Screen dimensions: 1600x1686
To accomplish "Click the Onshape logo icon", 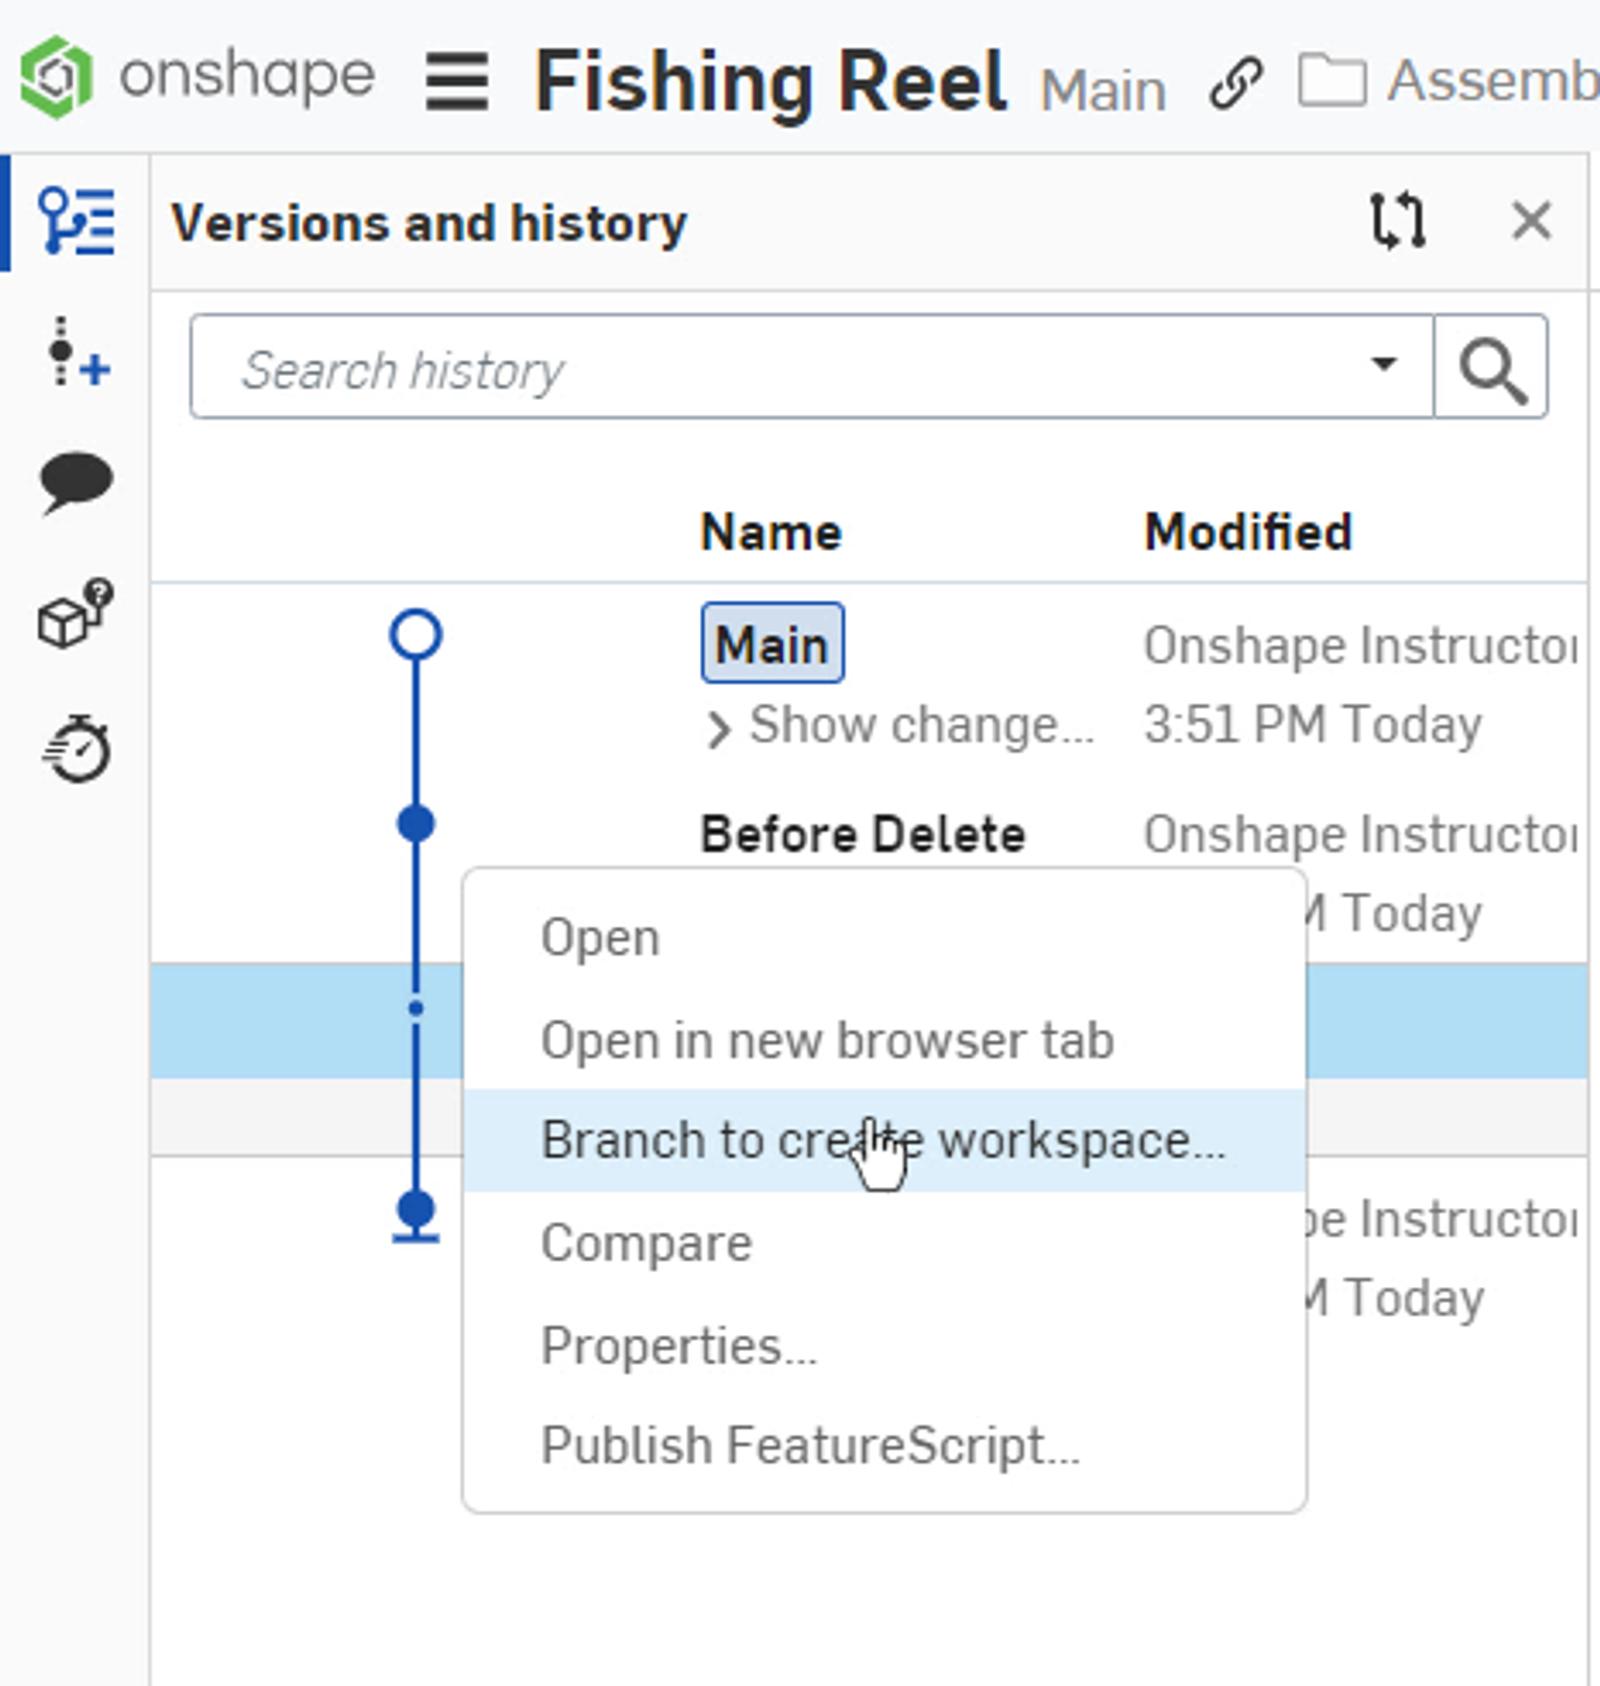I will (x=57, y=77).
